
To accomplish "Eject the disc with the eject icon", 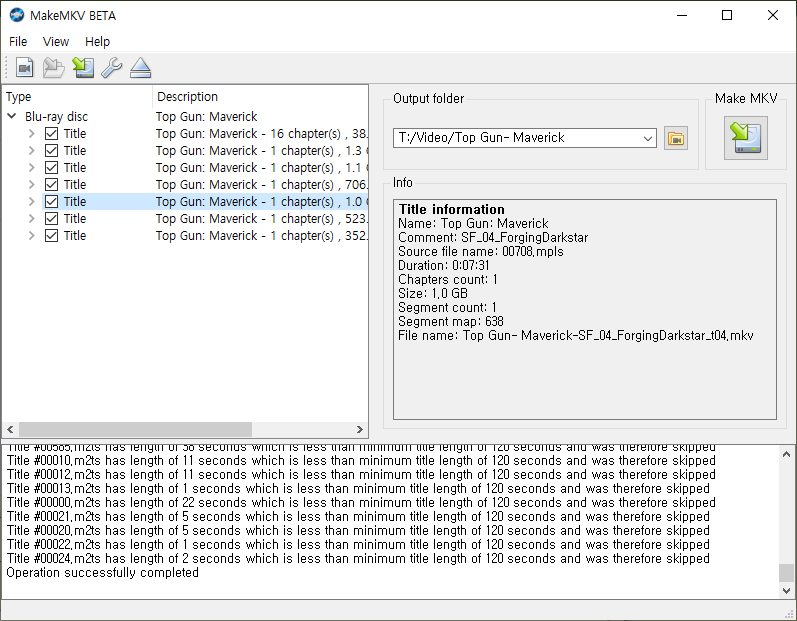I will 140,68.
